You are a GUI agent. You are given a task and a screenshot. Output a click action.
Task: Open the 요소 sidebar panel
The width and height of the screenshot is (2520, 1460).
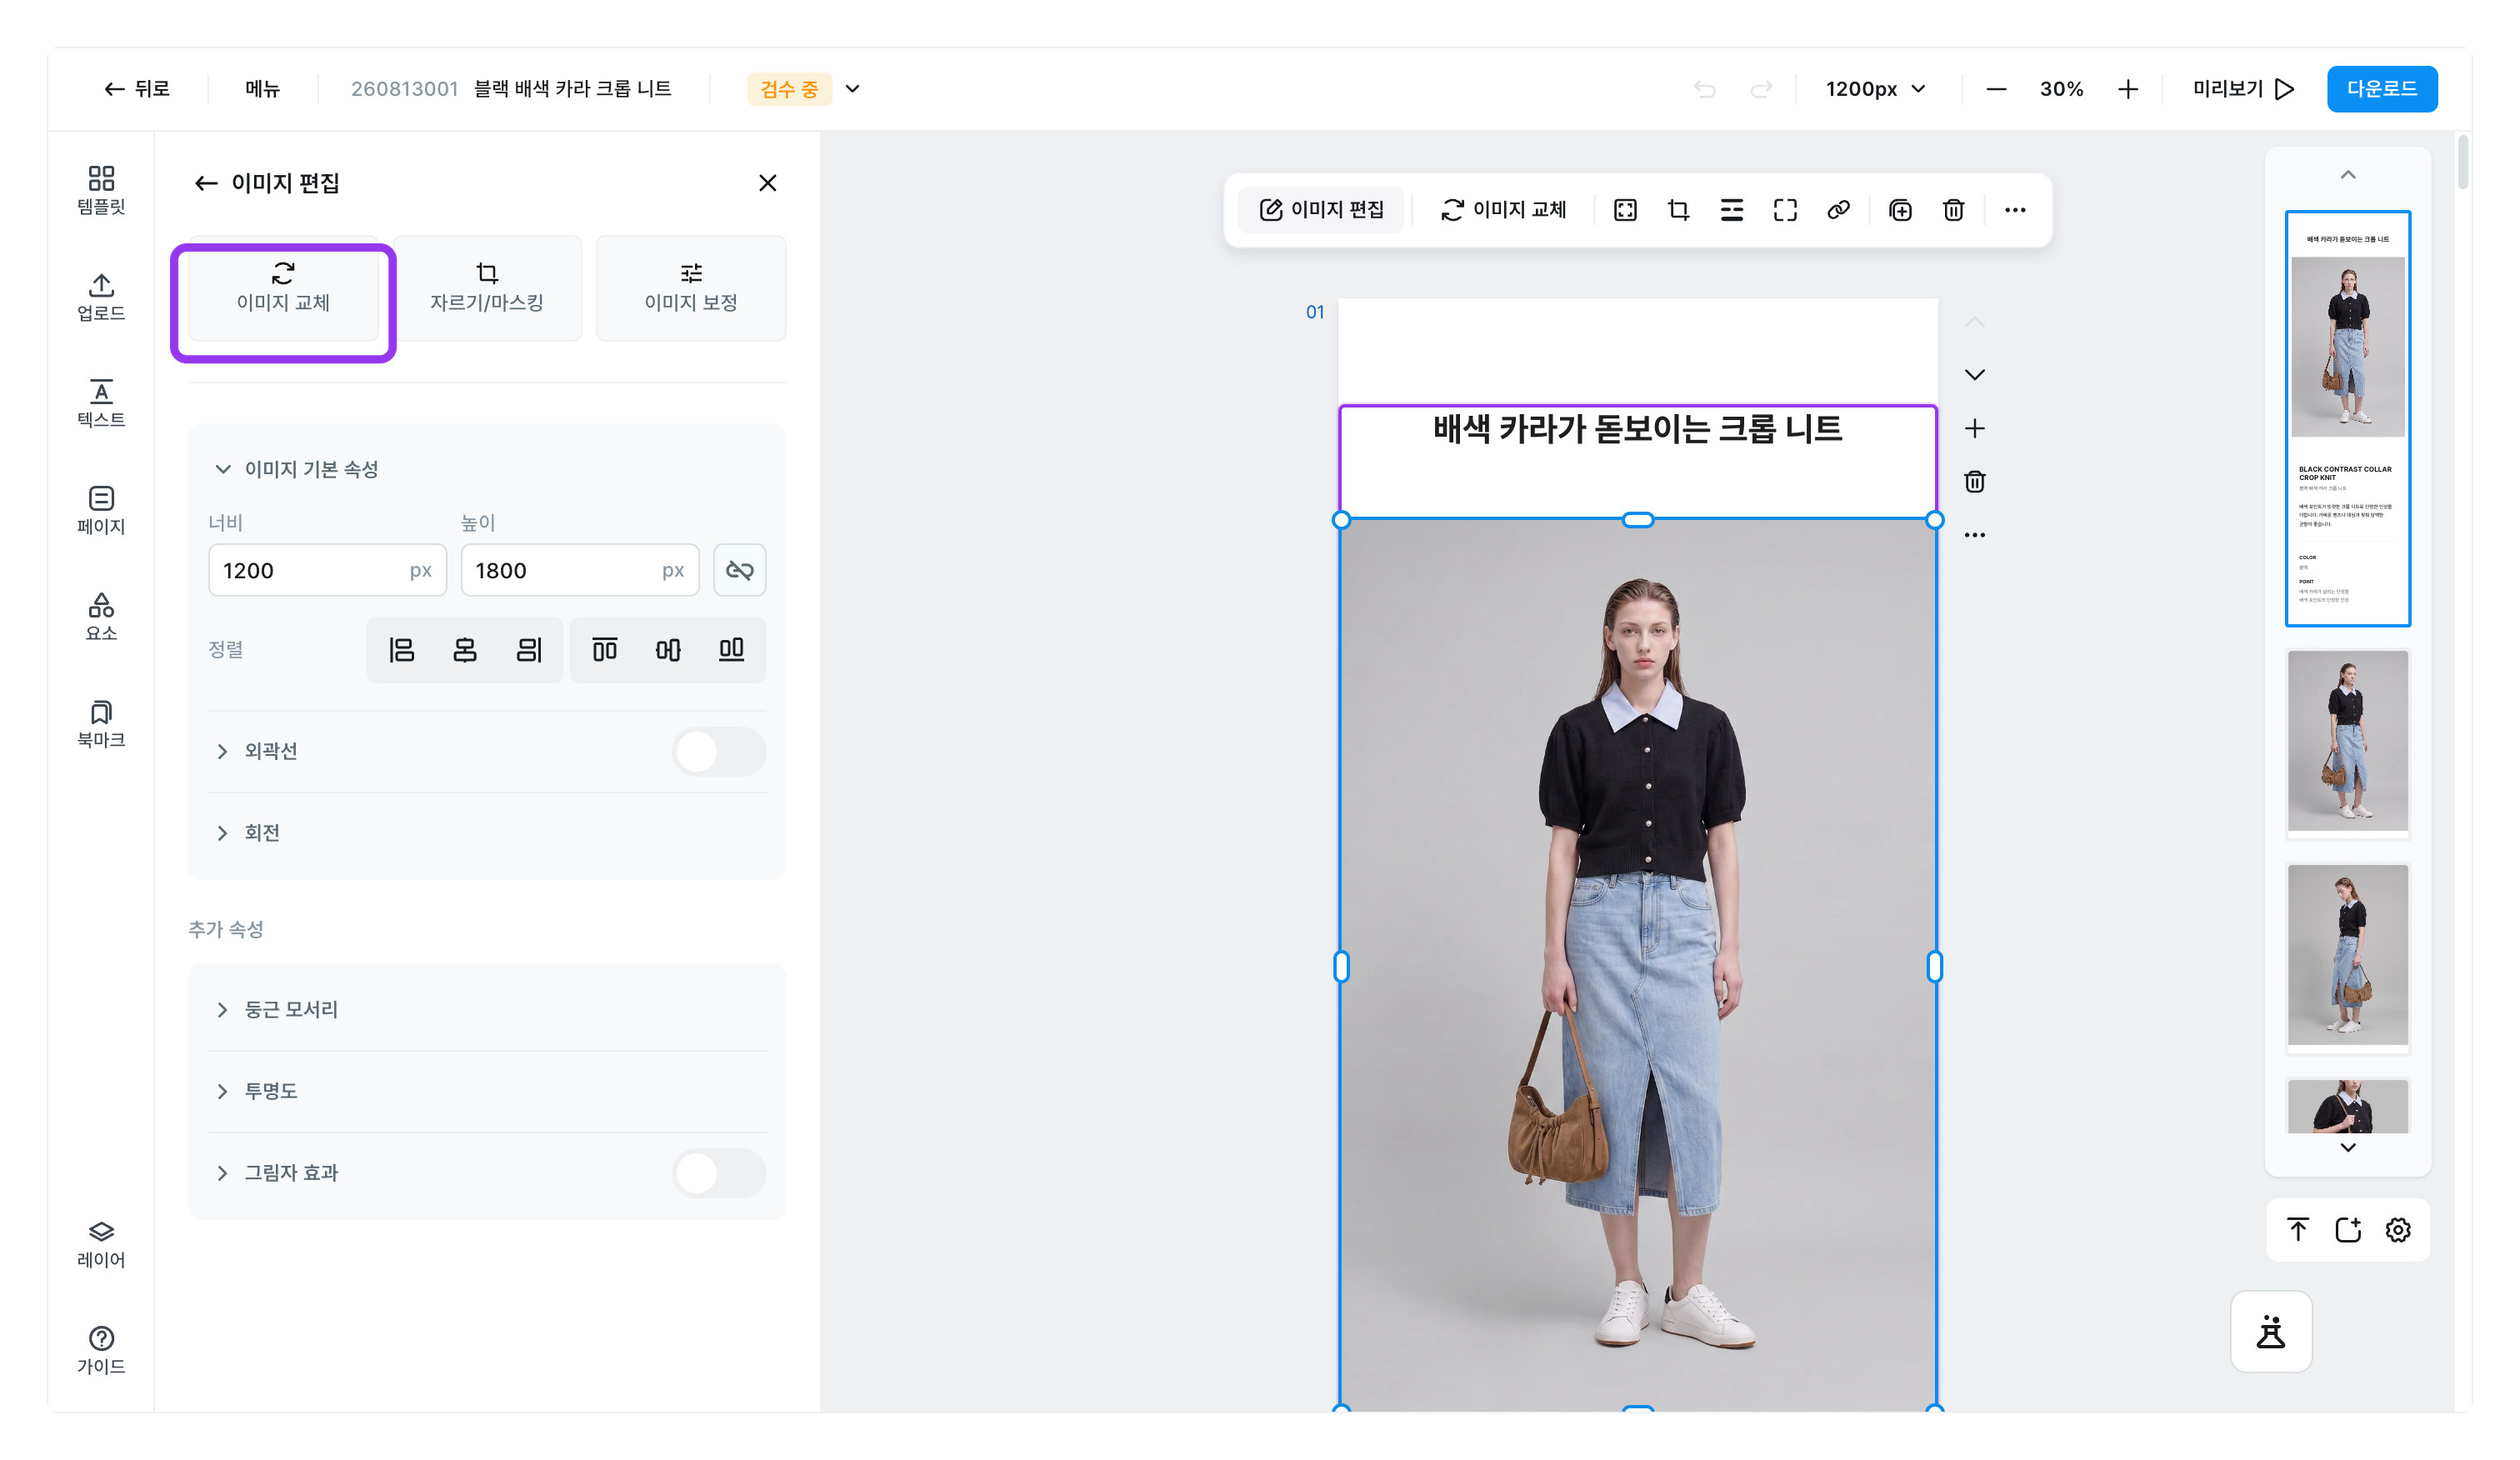tap(101, 617)
